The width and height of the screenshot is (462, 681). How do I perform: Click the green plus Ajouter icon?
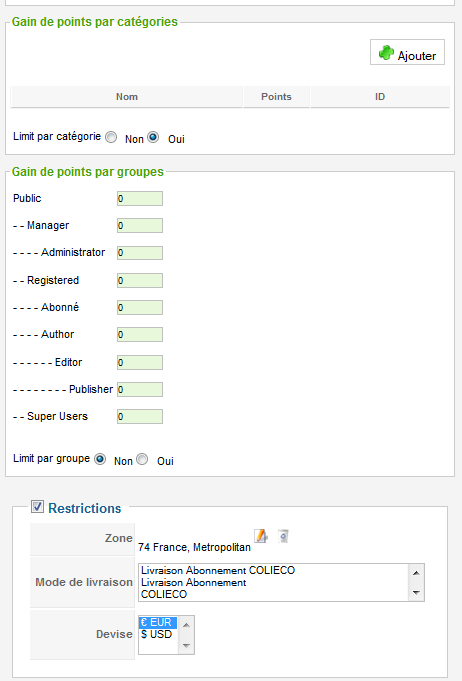tap(386, 53)
